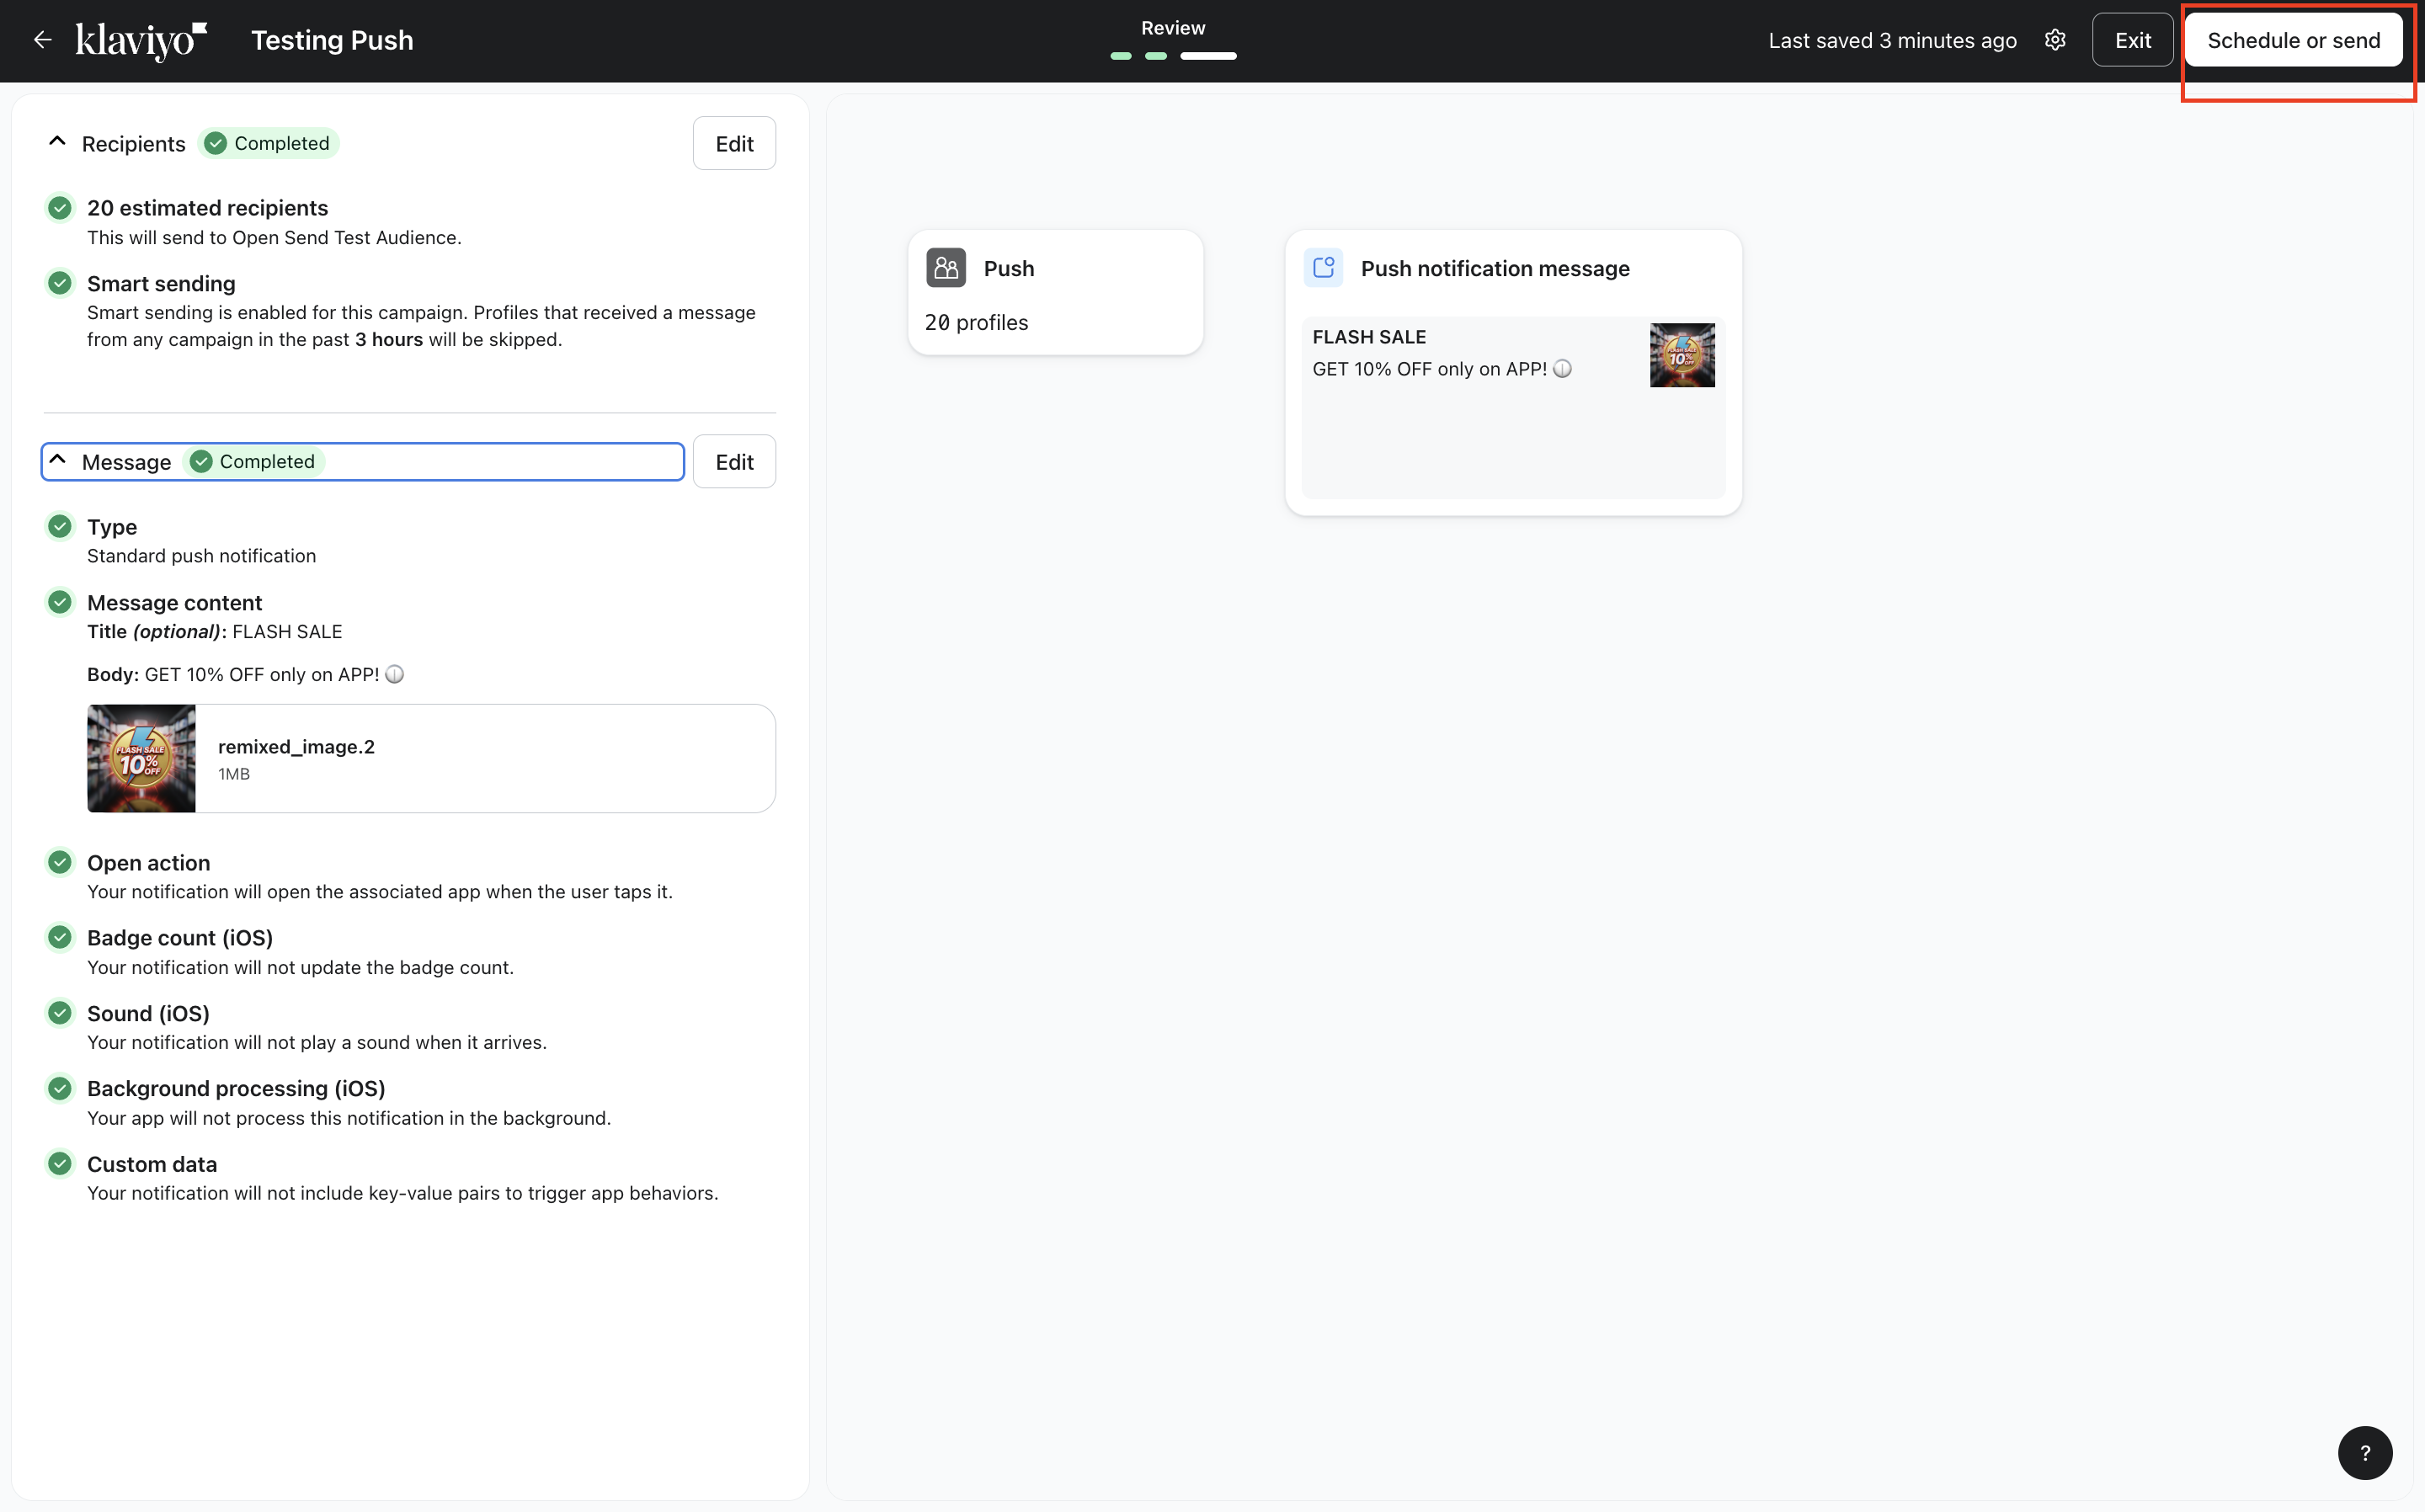
Task: Click the remixed_image.2 file name
Action: click(x=296, y=746)
